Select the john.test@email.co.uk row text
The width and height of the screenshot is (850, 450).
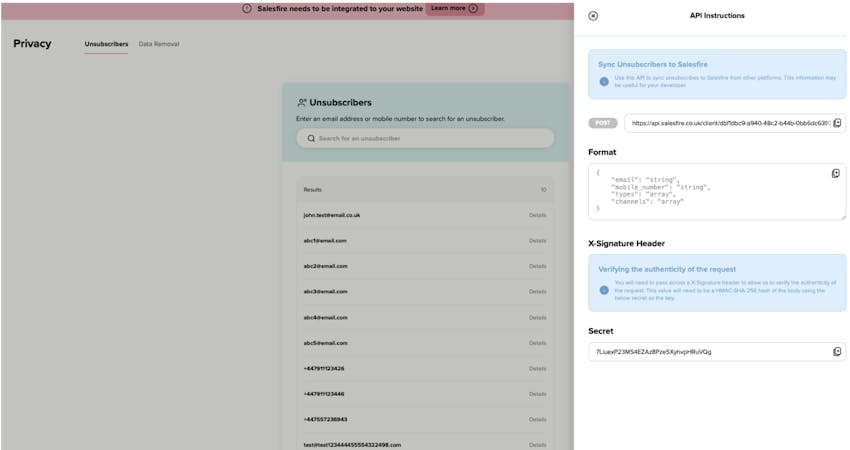point(332,215)
